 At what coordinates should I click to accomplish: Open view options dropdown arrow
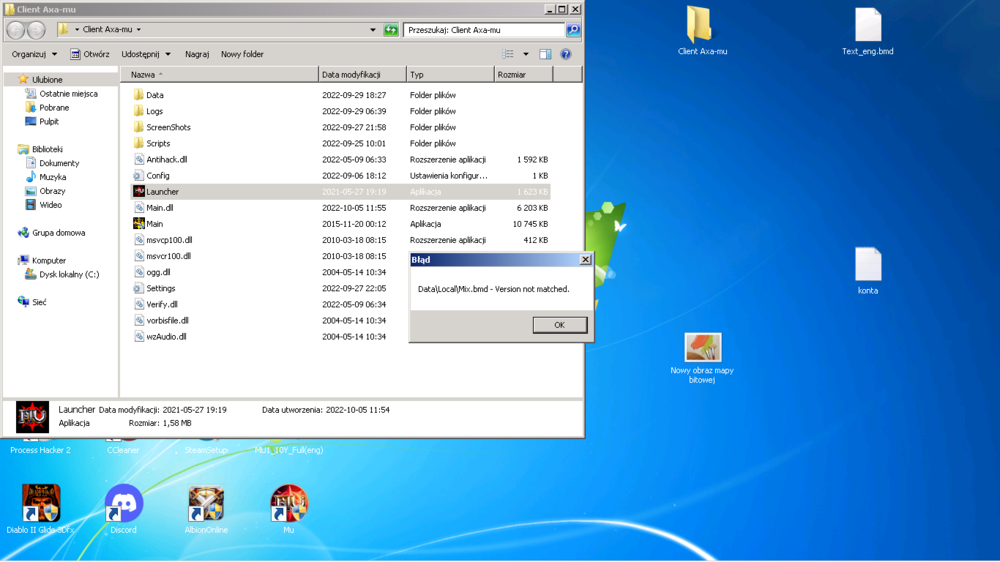[x=526, y=54]
